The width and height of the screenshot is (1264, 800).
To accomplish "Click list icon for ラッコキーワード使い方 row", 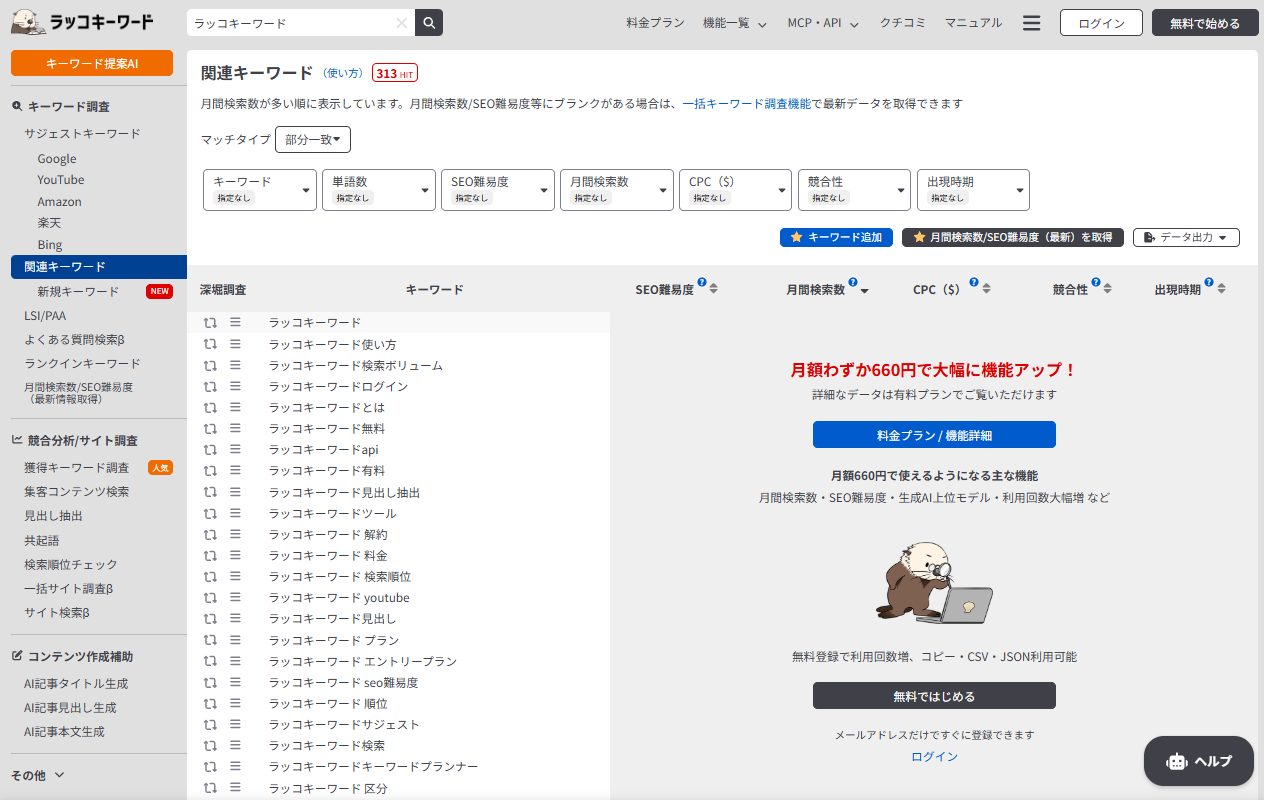I will [236, 344].
